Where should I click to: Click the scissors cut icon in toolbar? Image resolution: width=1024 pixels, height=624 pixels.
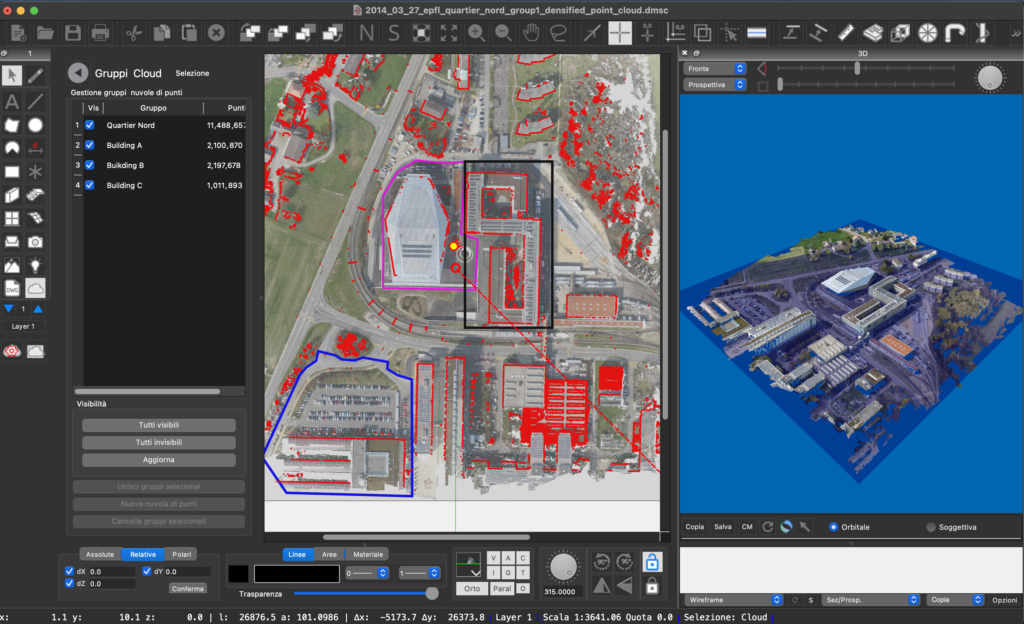(133, 33)
